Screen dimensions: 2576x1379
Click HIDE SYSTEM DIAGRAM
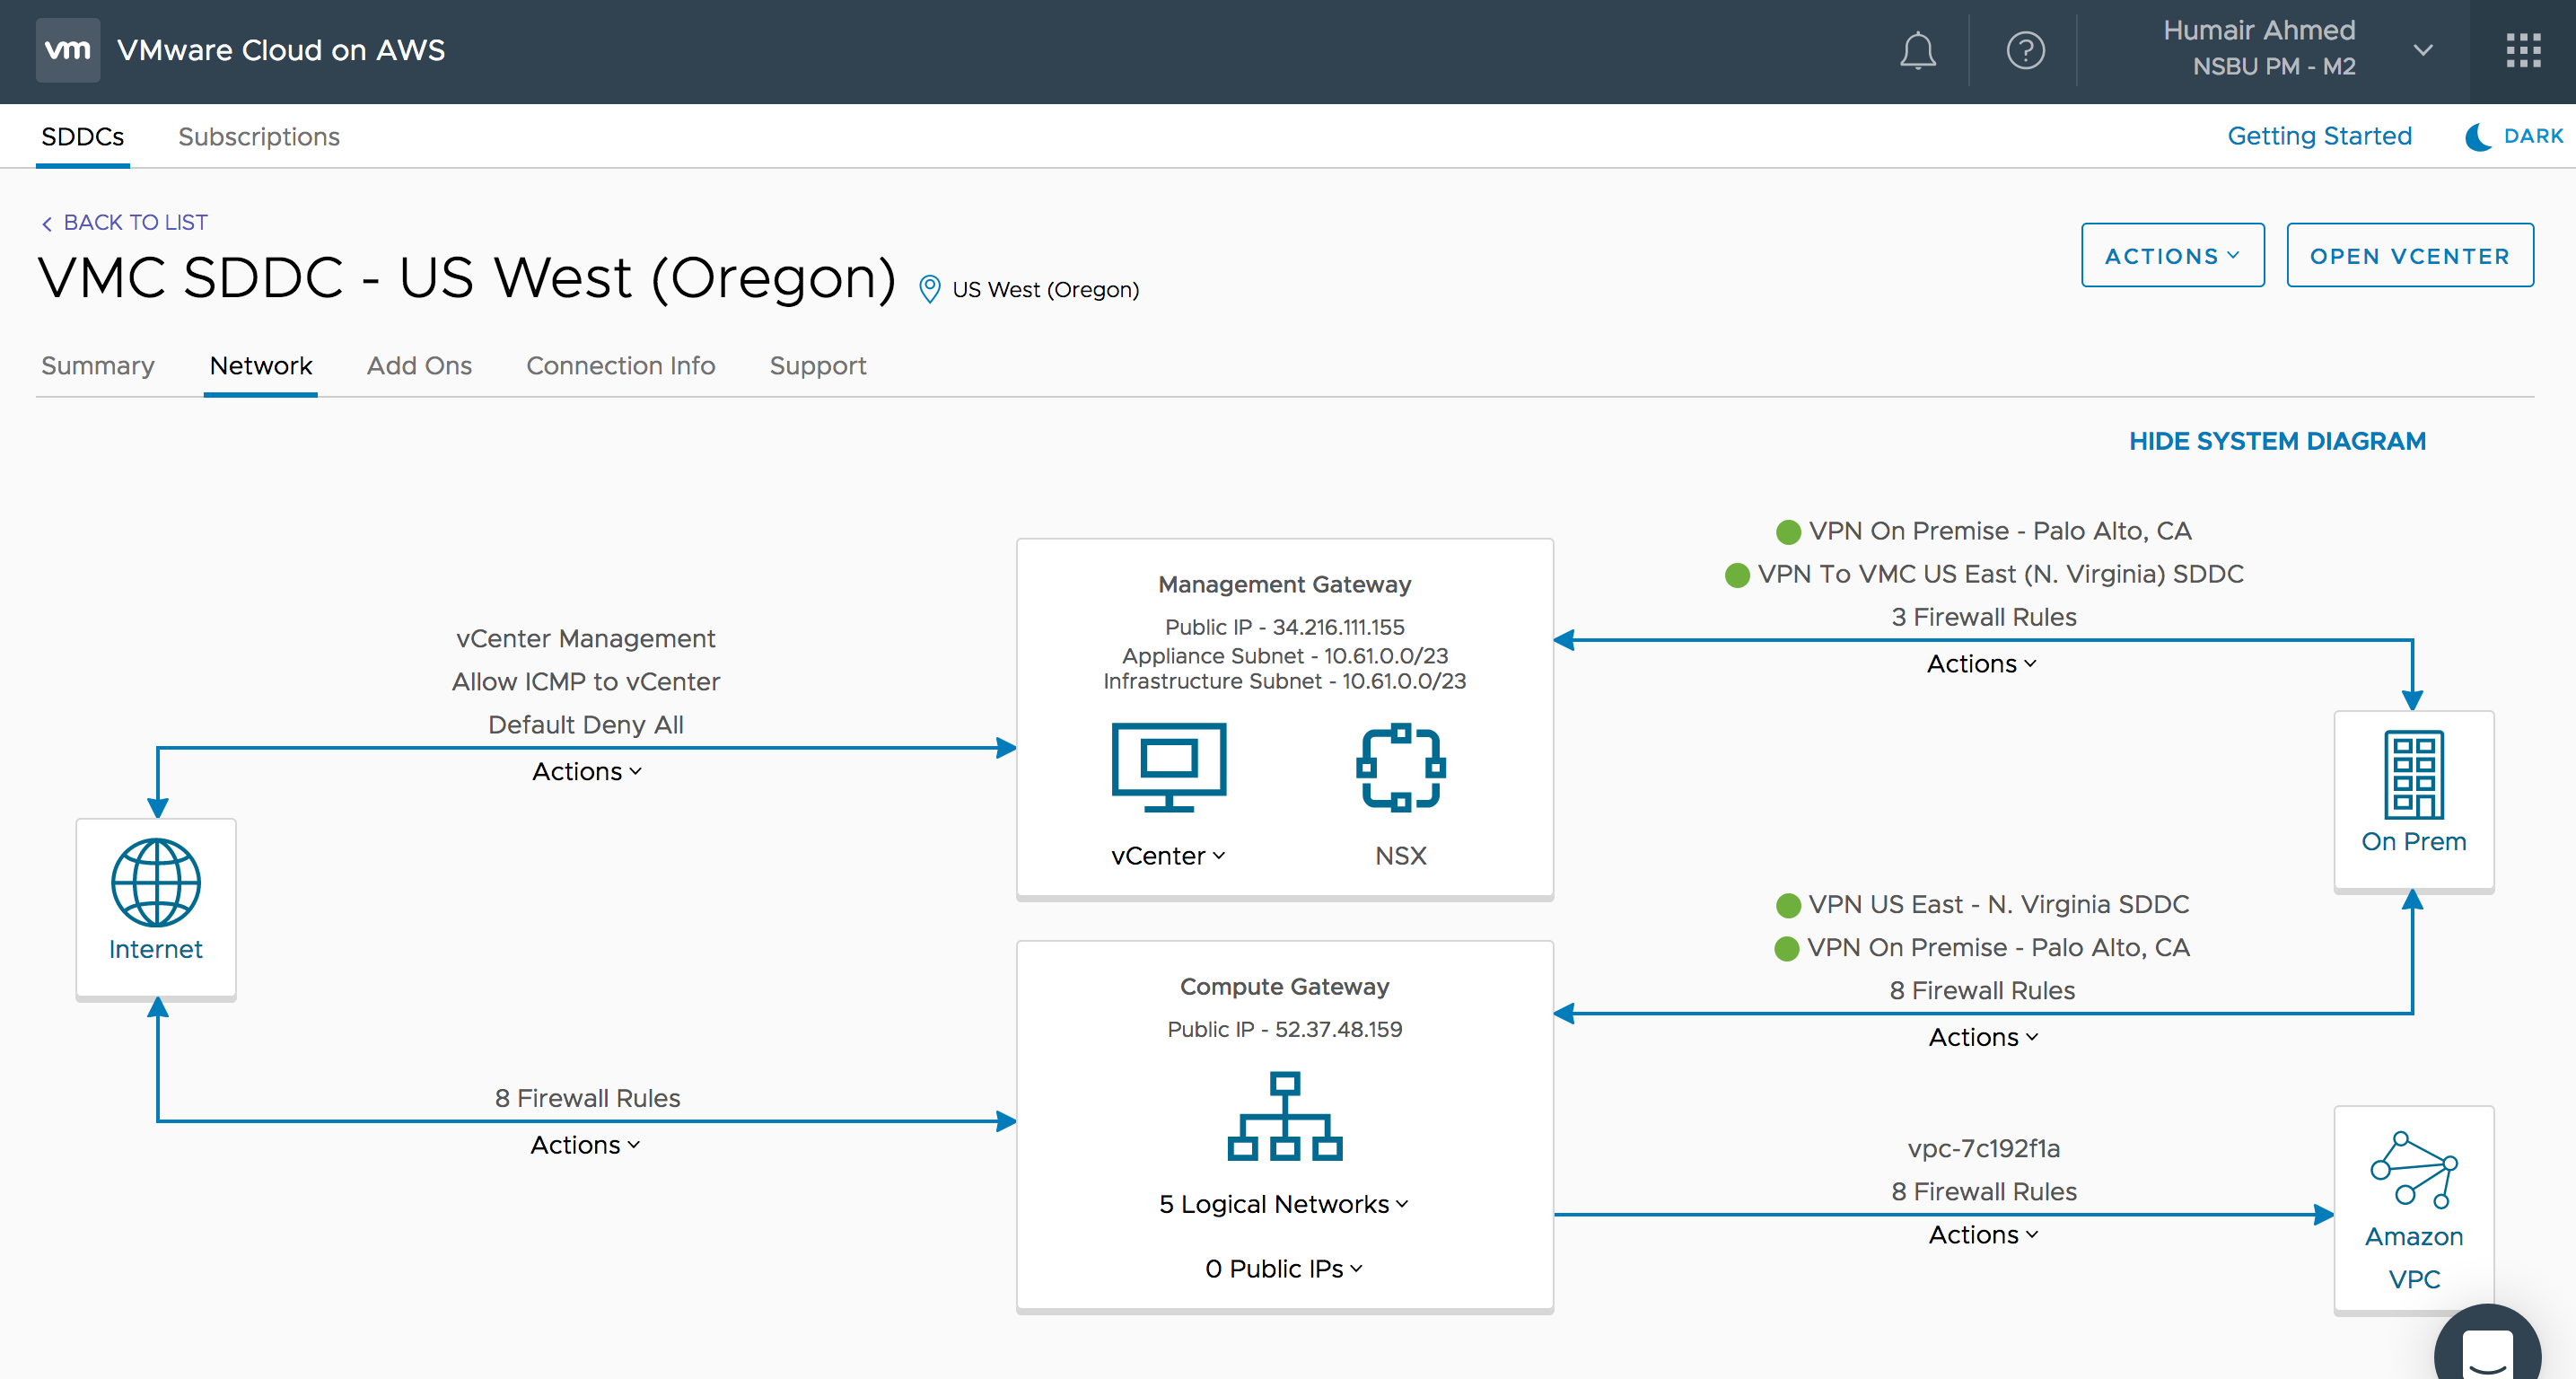2277,441
